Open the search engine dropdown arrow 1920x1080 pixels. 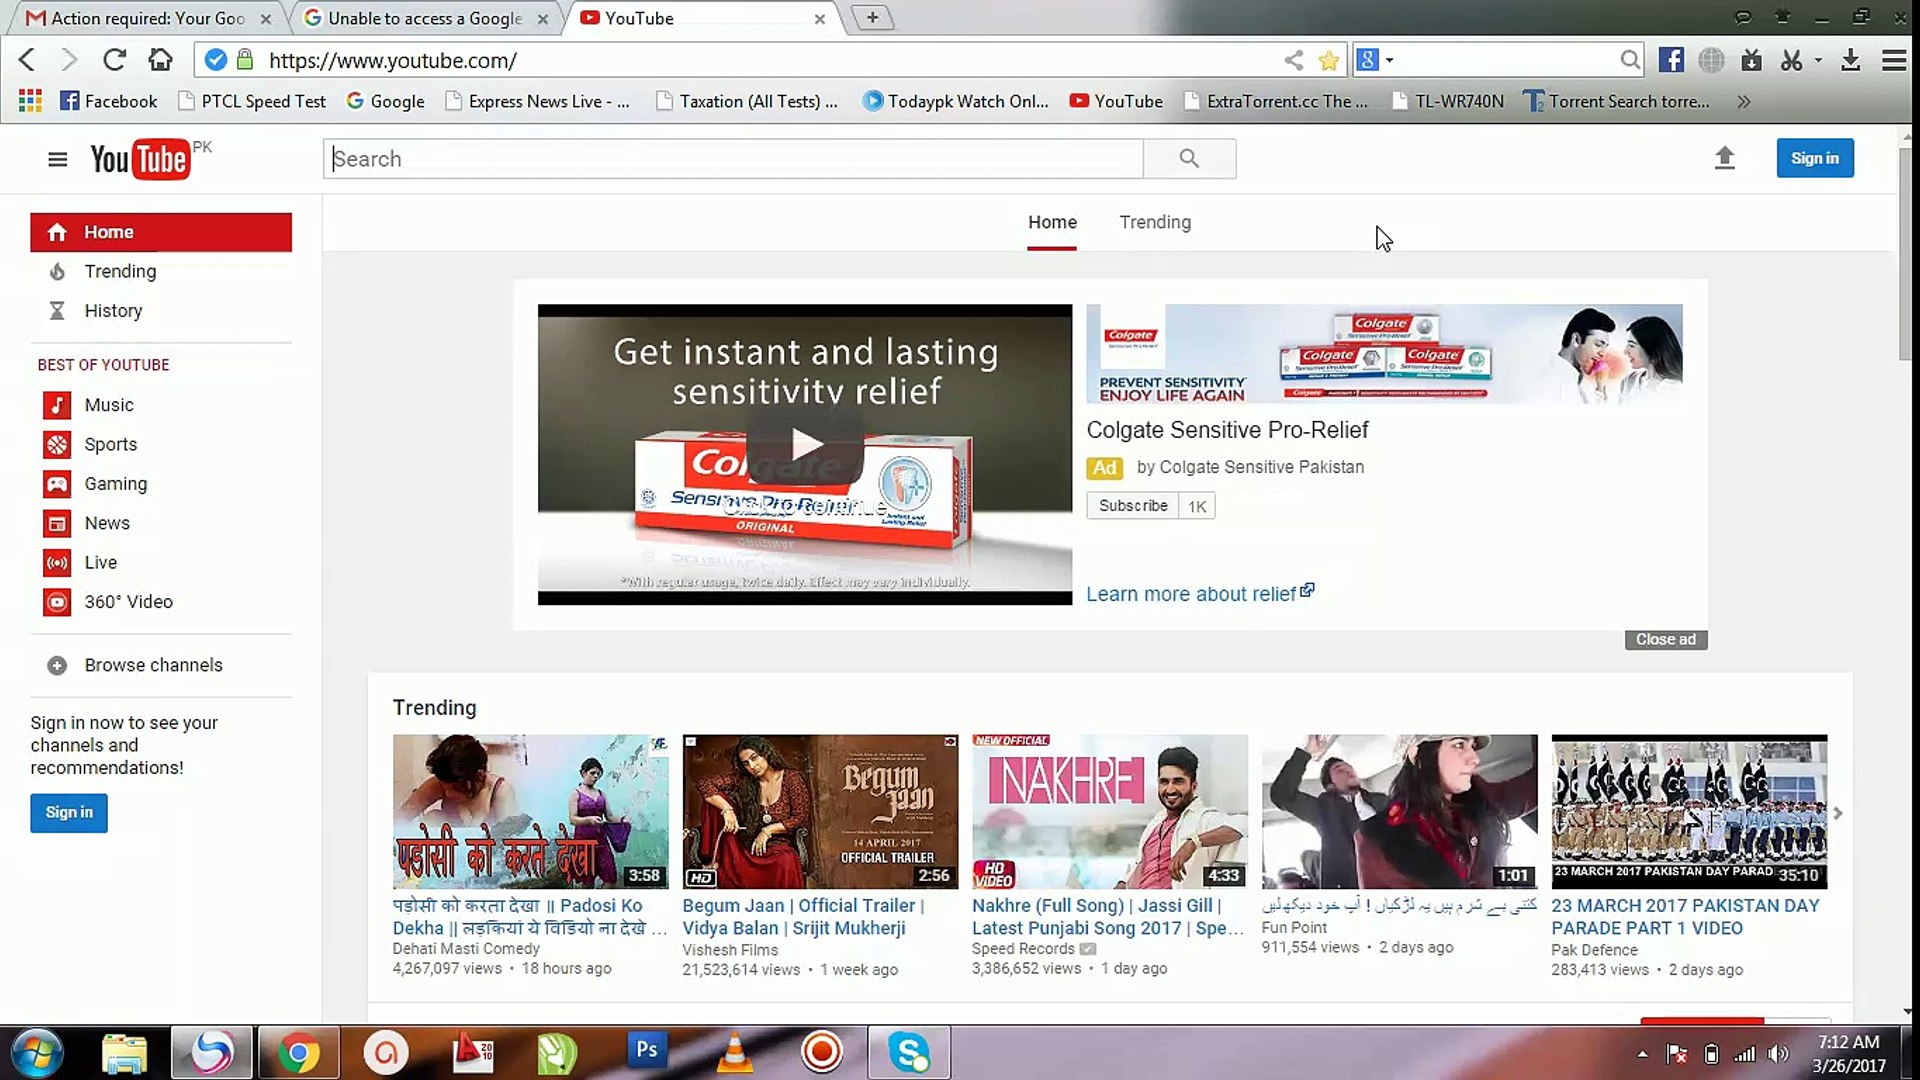(x=1390, y=61)
